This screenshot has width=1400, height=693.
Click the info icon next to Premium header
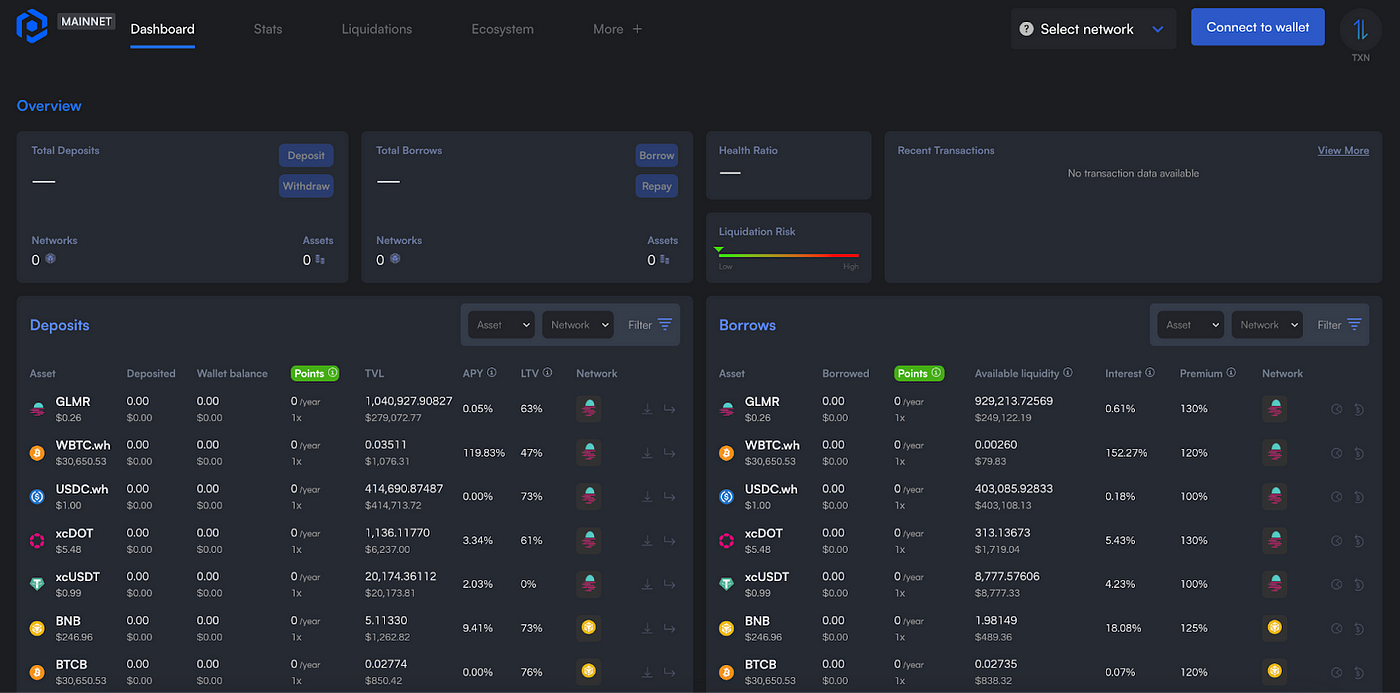1231,373
